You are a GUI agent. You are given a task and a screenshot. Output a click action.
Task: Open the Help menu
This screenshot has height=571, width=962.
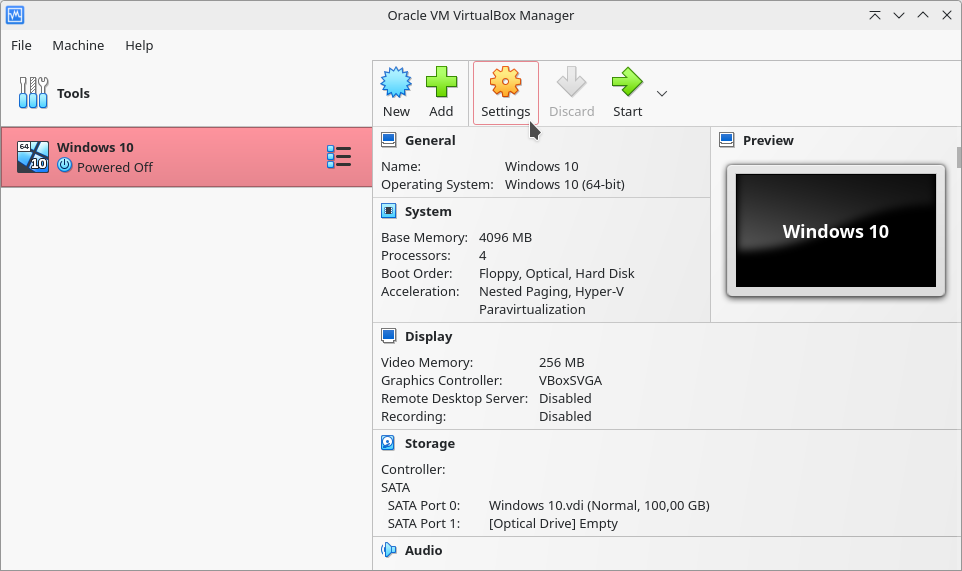[139, 45]
